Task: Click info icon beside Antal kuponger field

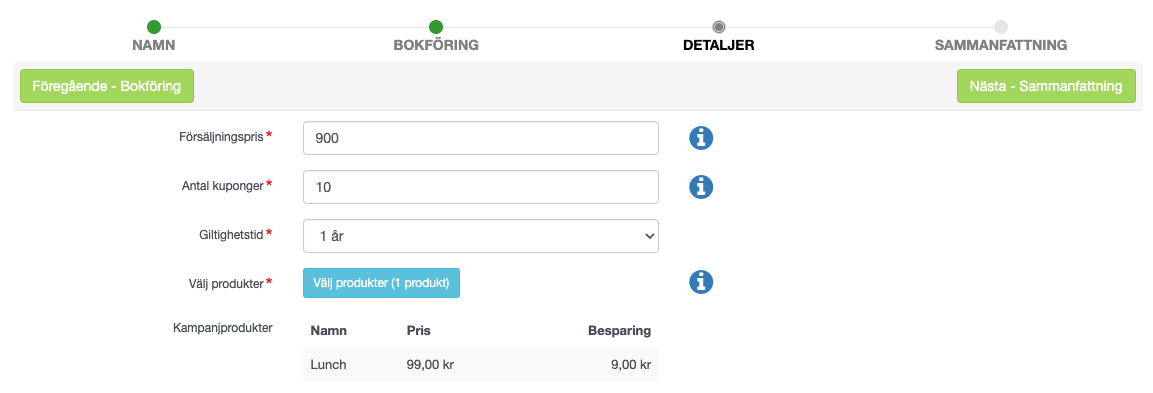Action: click(x=701, y=187)
